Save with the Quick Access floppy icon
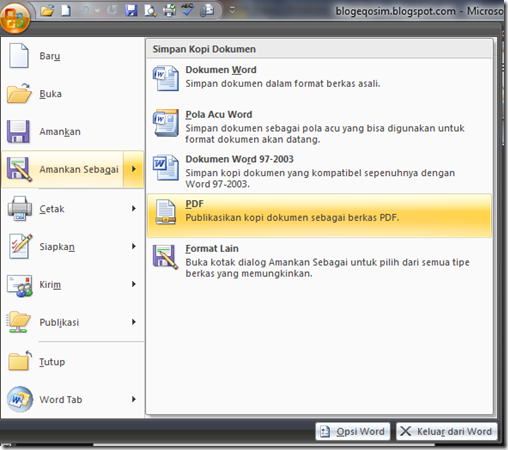 131,10
